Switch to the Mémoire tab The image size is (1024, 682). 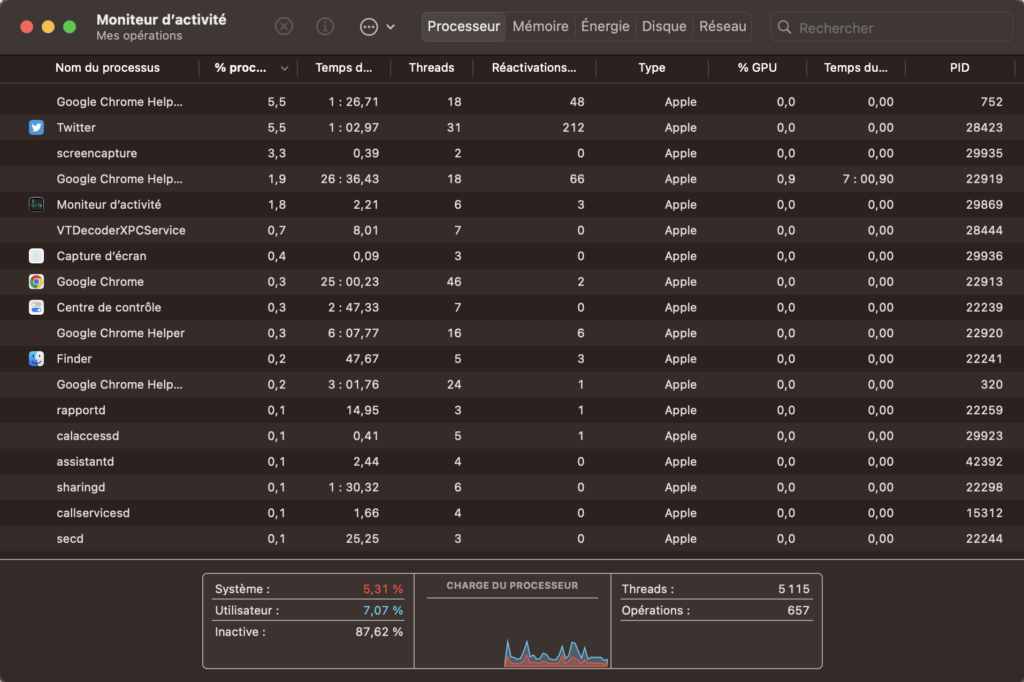click(x=540, y=26)
